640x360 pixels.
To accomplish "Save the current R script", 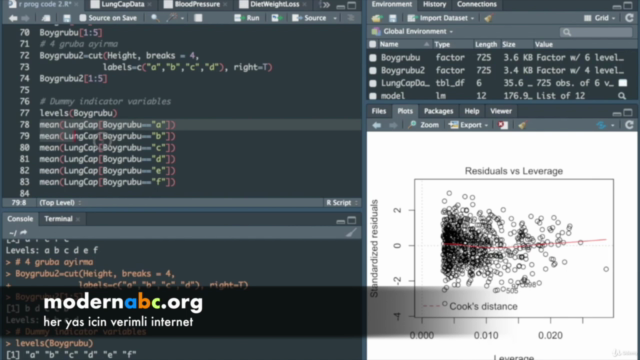I will [67, 18].
